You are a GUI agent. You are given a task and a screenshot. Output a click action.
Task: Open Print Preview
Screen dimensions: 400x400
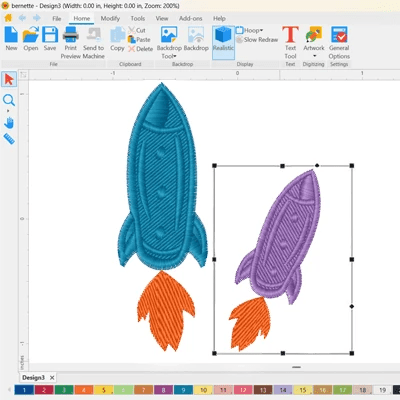pos(71,43)
